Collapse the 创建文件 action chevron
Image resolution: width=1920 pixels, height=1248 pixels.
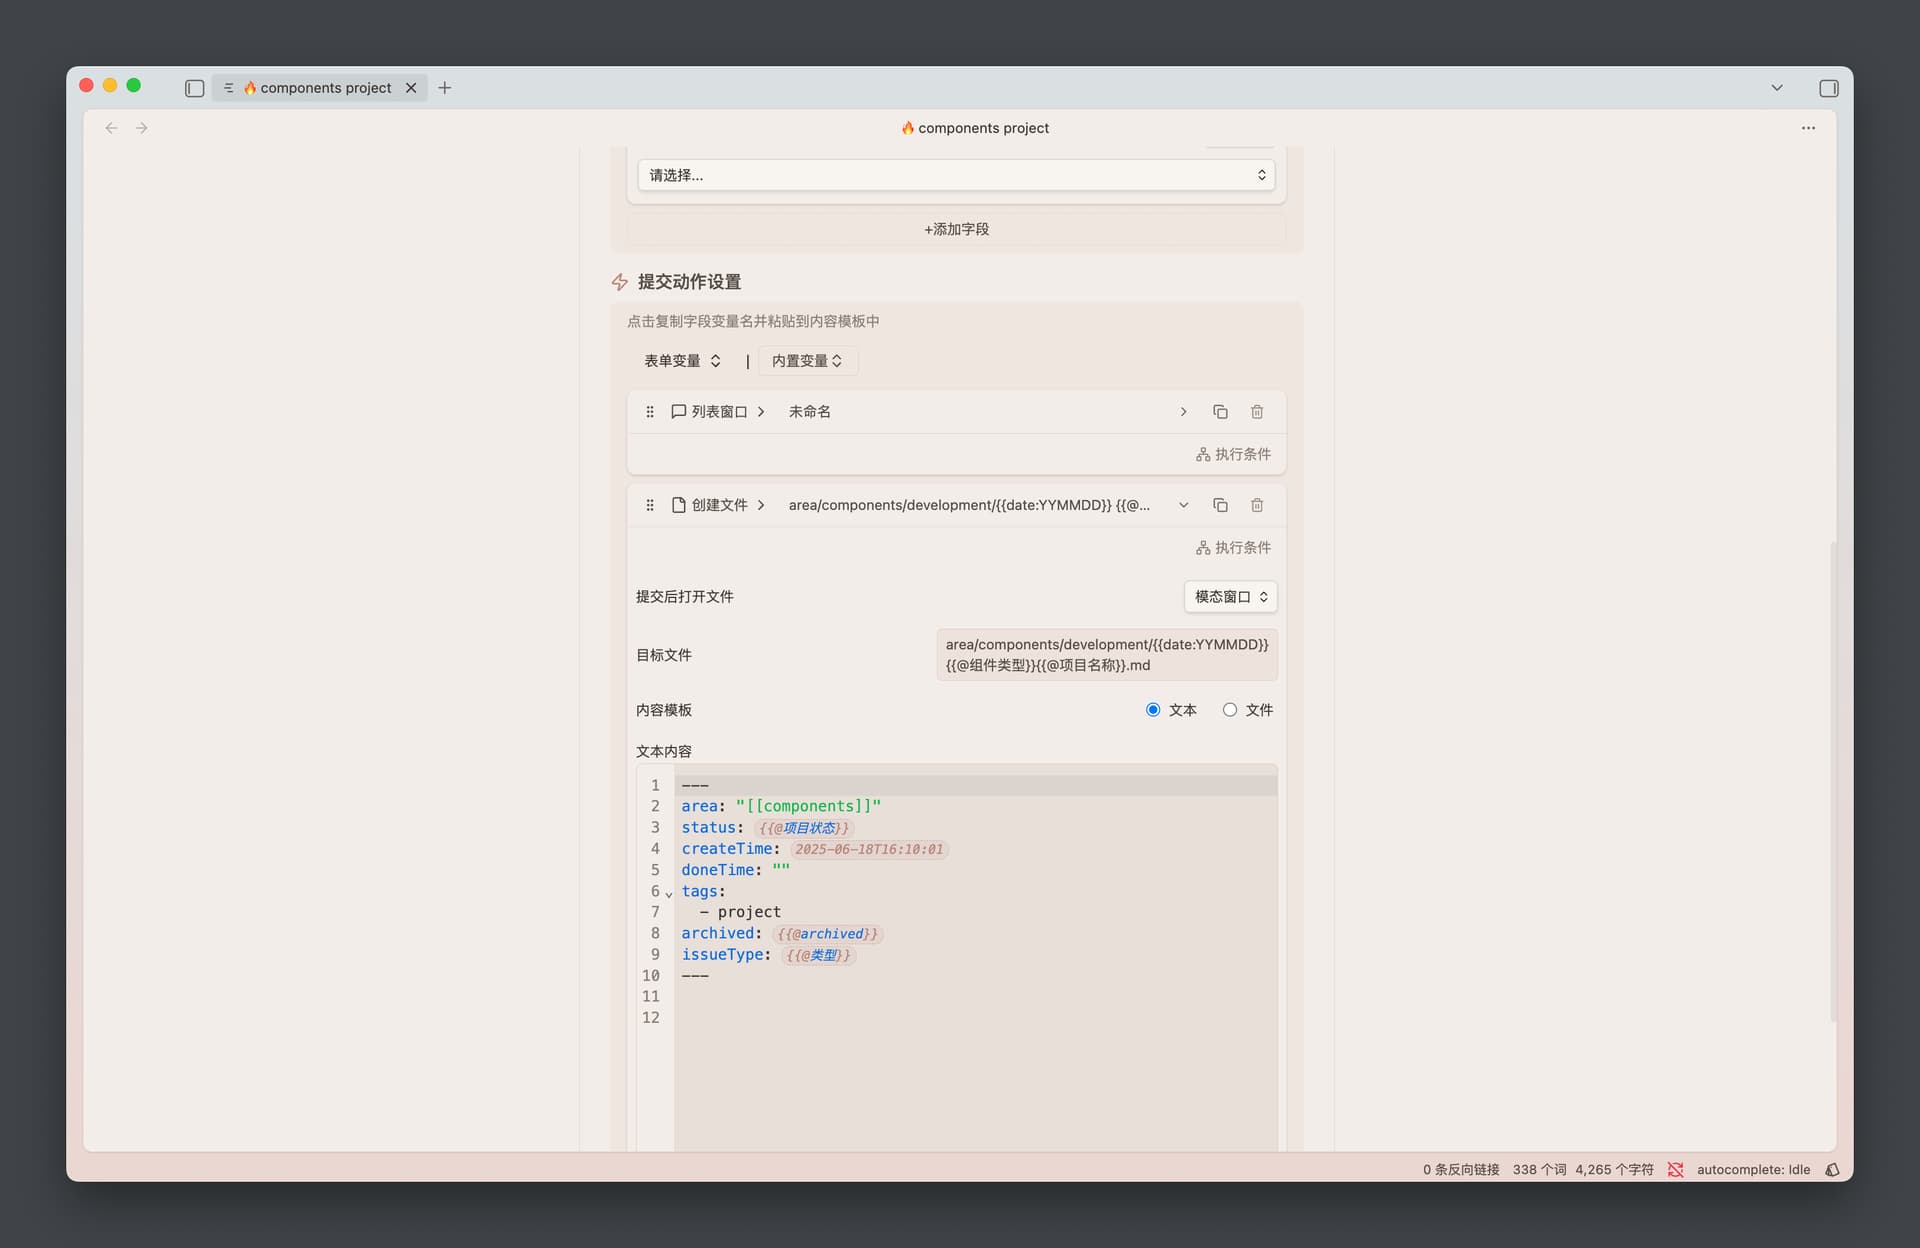pos(1183,505)
